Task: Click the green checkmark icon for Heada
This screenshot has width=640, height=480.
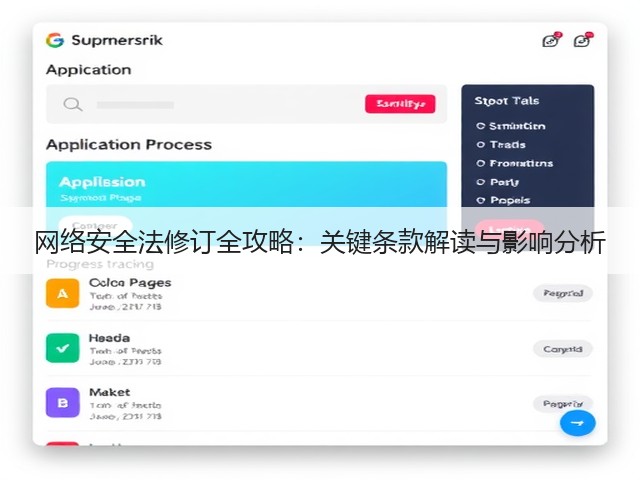Action: [62, 348]
